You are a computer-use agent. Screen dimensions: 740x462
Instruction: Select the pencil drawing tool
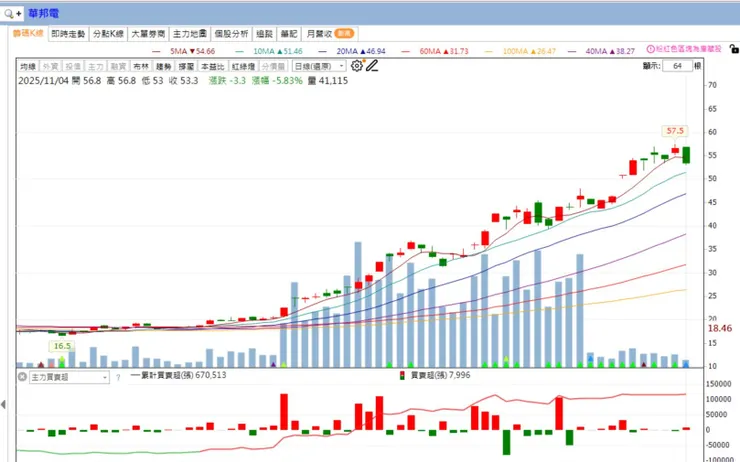(372, 66)
